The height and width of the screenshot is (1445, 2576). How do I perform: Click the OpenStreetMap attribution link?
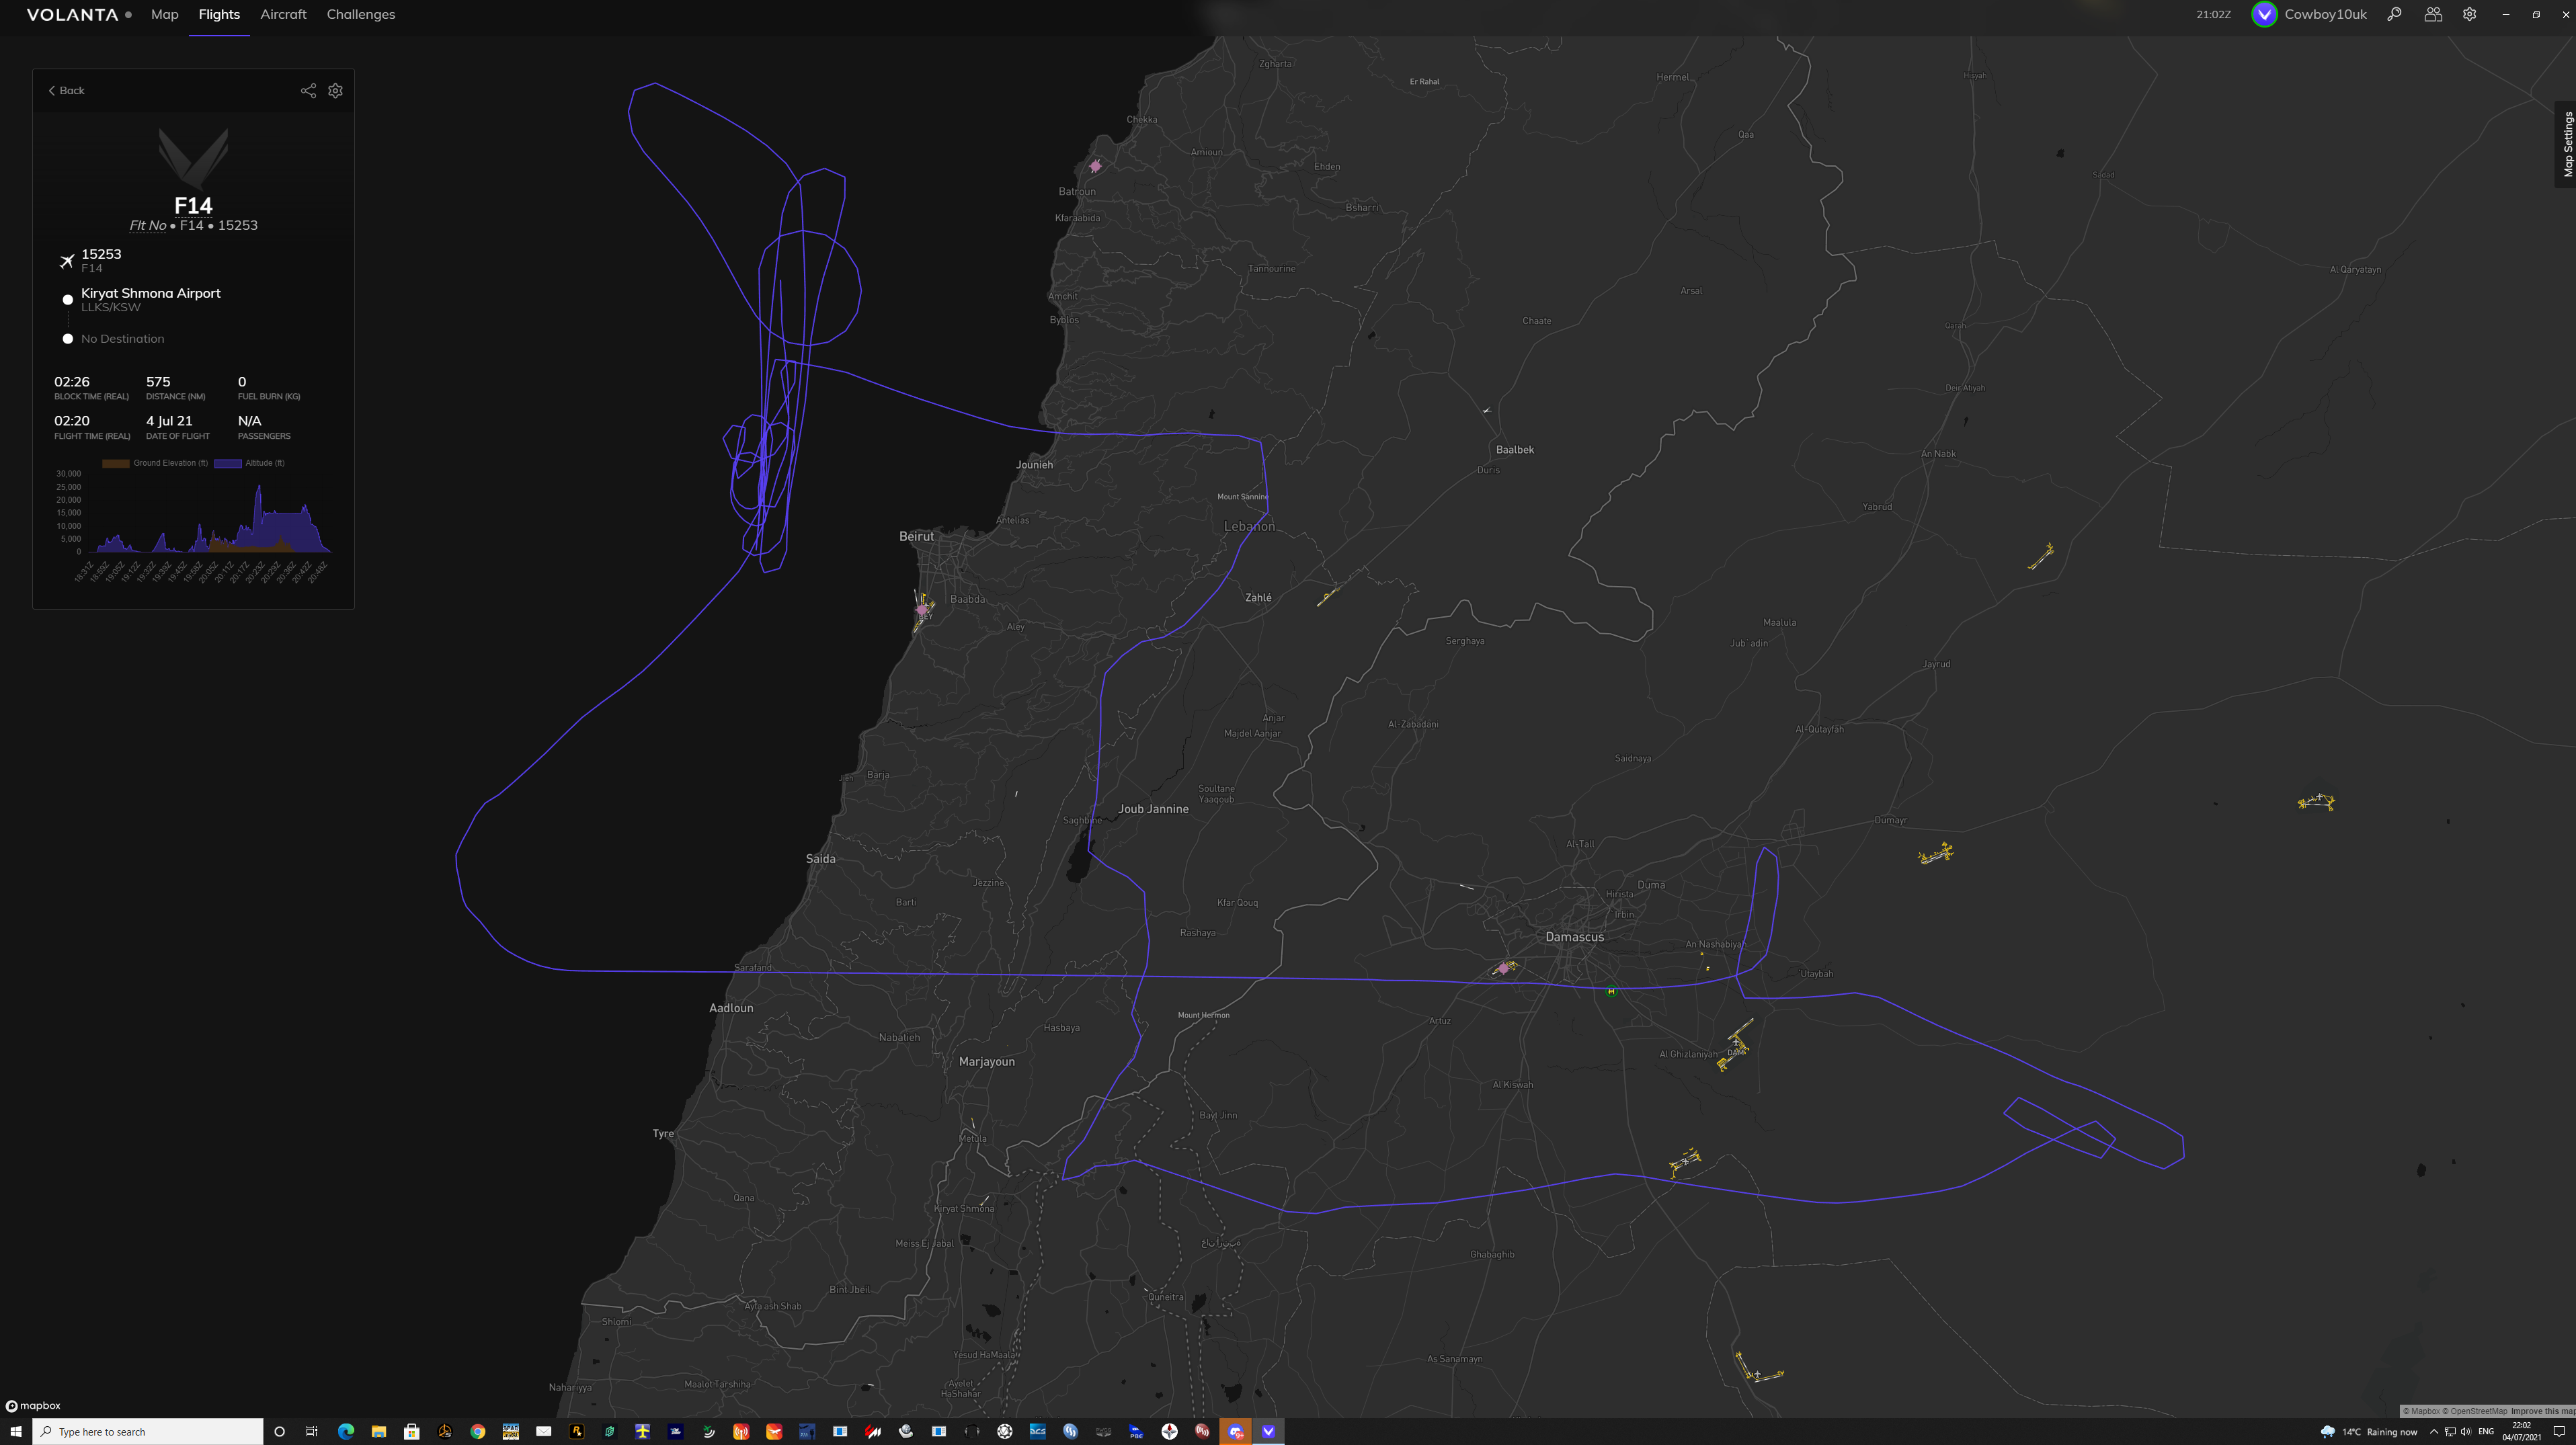click(2475, 1411)
